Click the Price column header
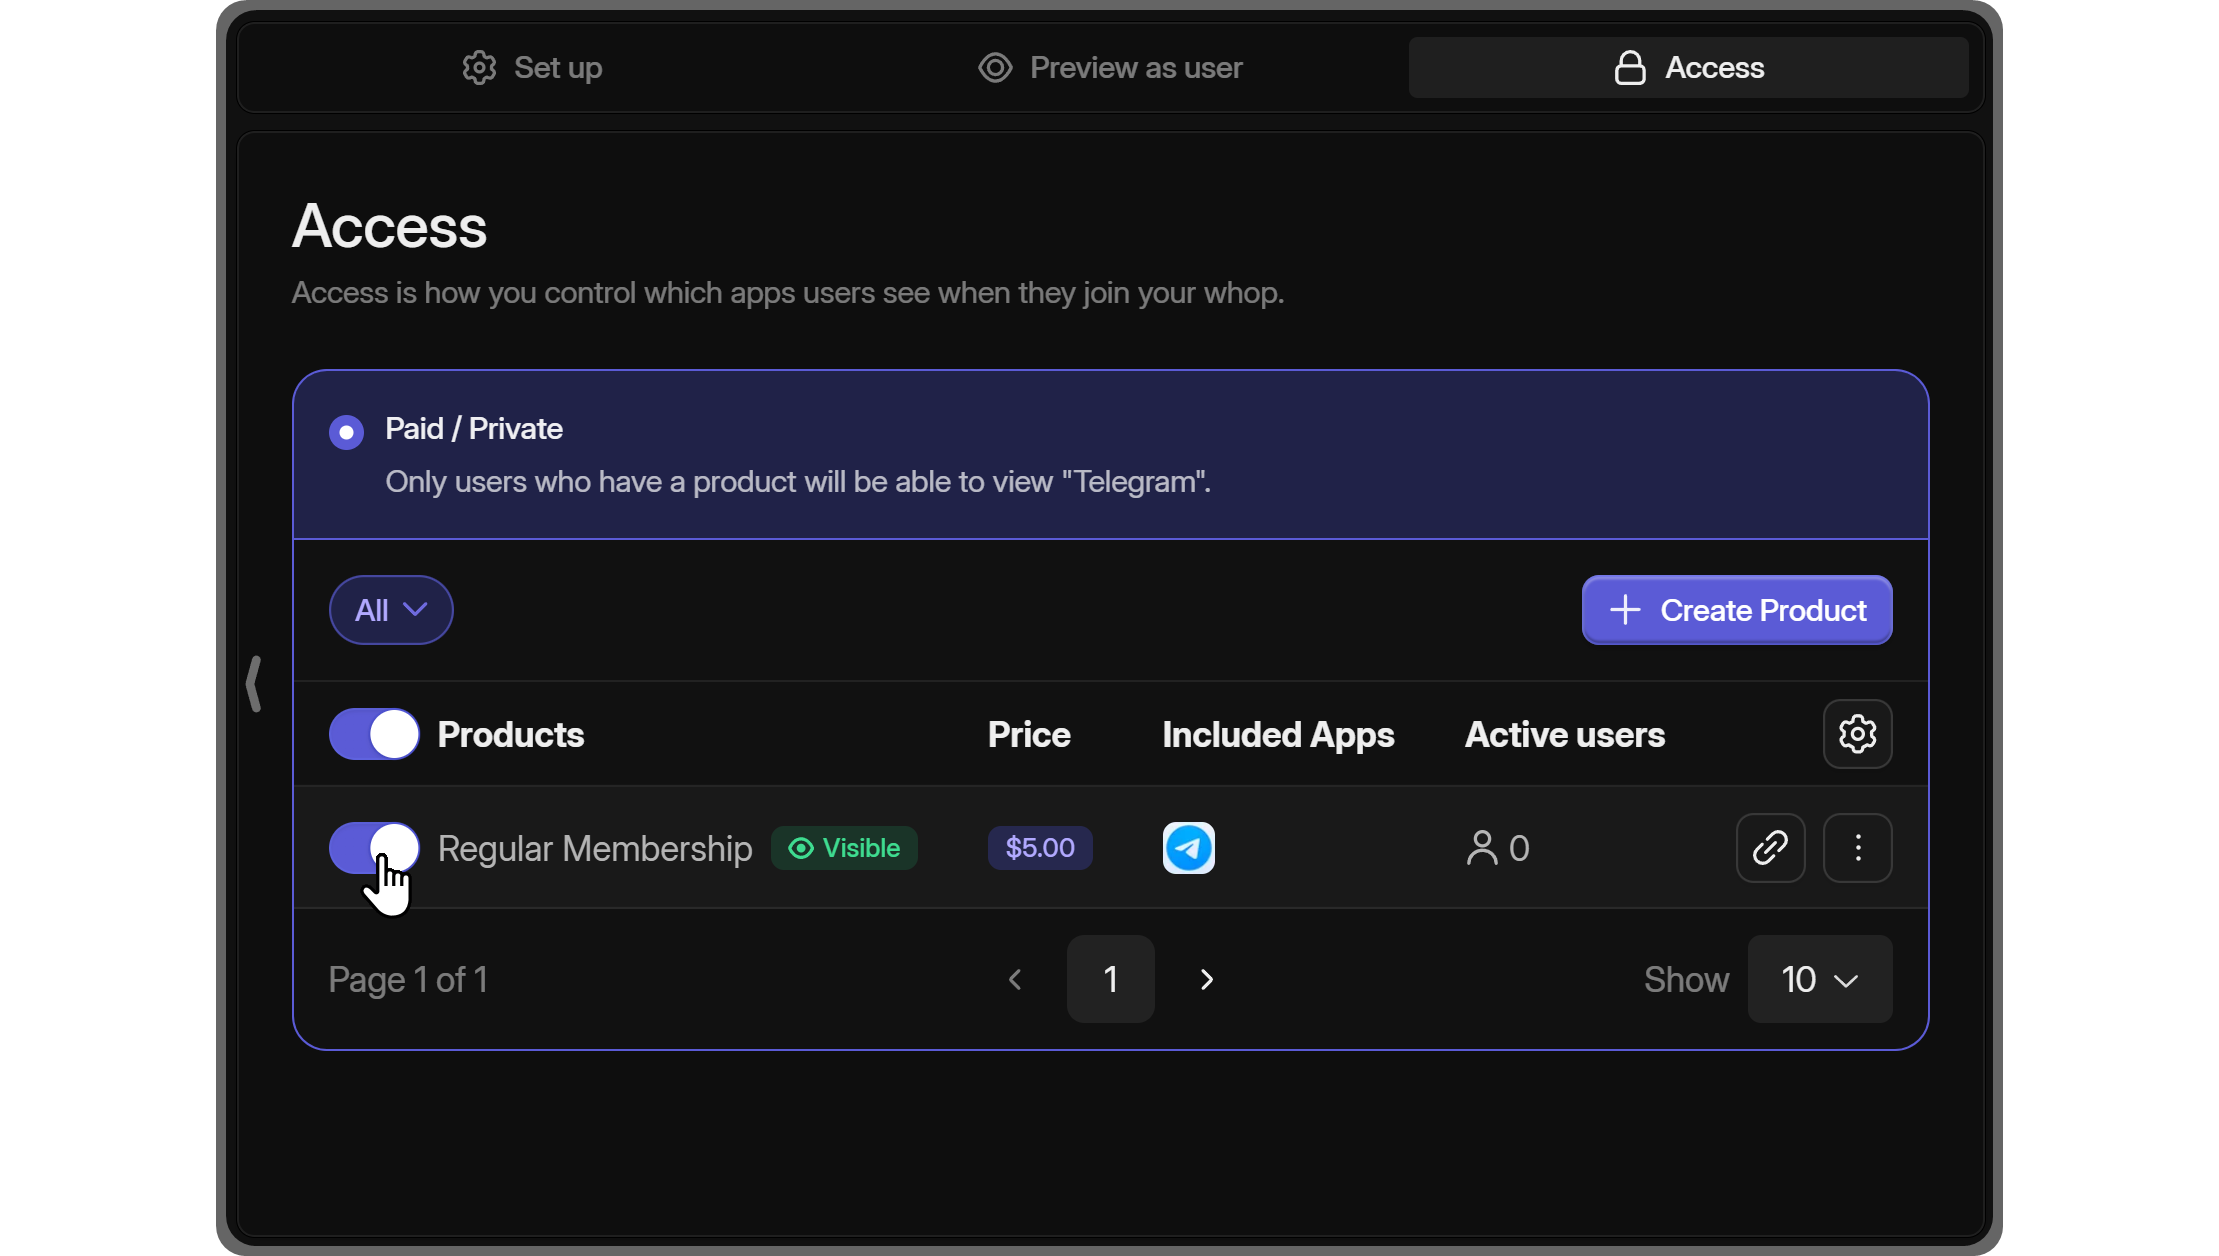 click(x=1029, y=734)
